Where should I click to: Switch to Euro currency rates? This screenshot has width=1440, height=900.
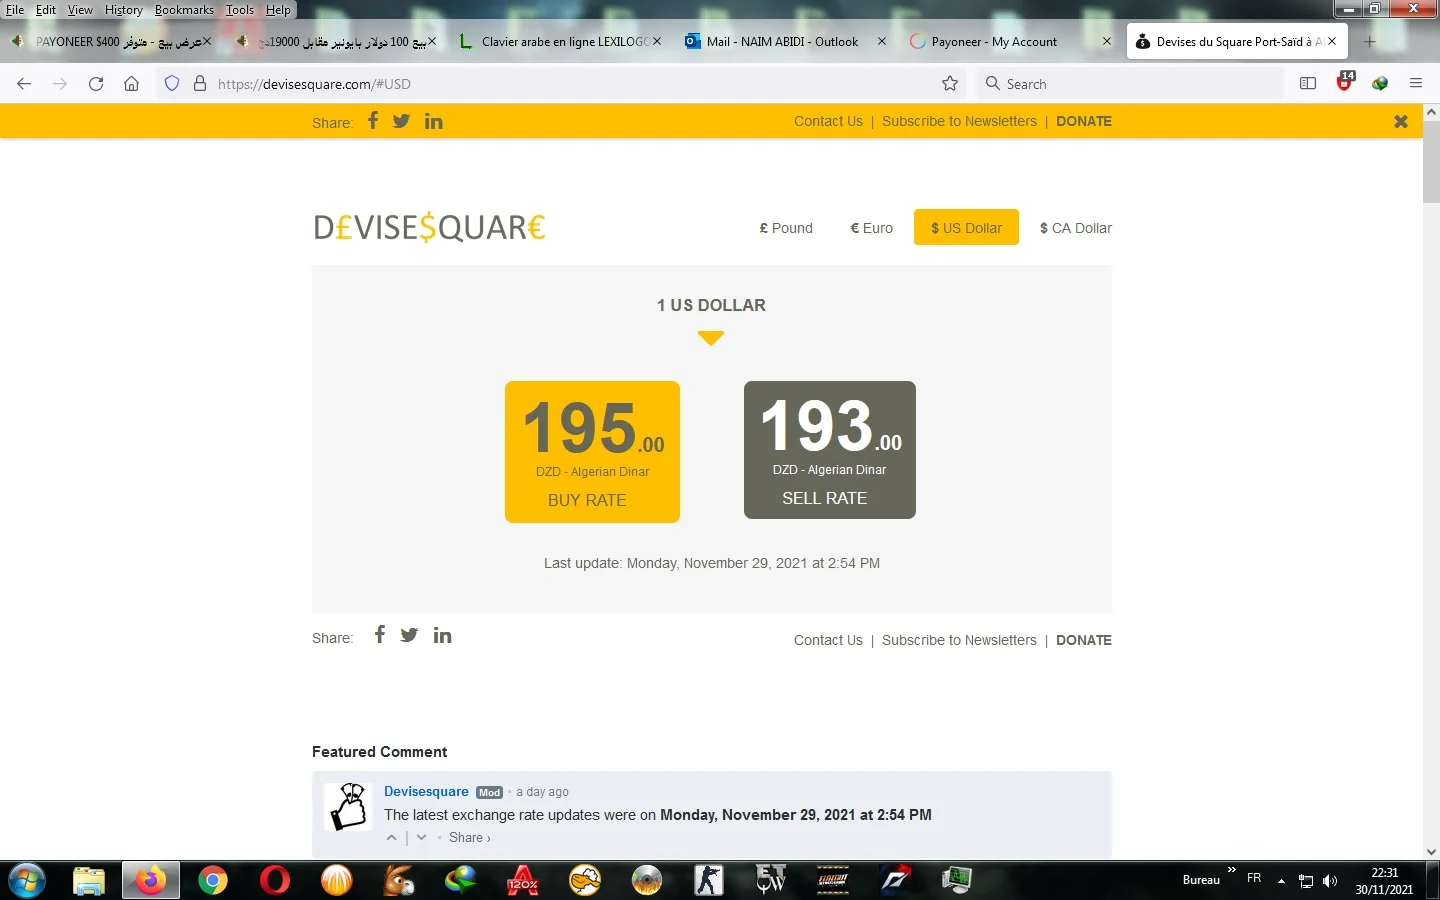coord(871,228)
